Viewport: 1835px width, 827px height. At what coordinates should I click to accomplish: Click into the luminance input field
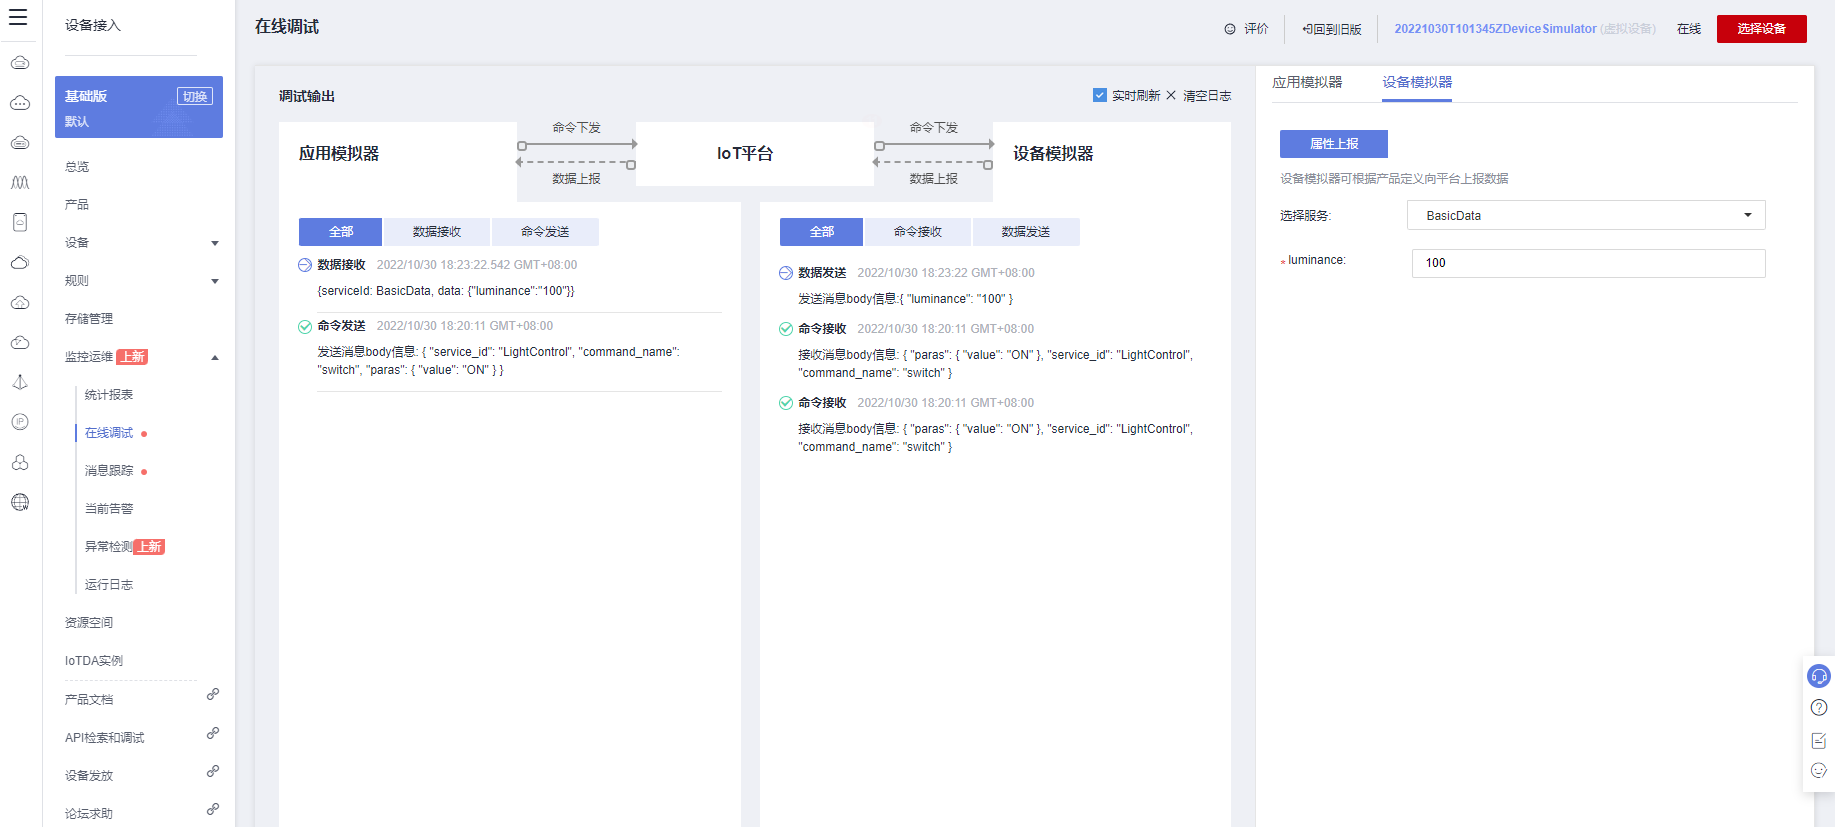1588,263
